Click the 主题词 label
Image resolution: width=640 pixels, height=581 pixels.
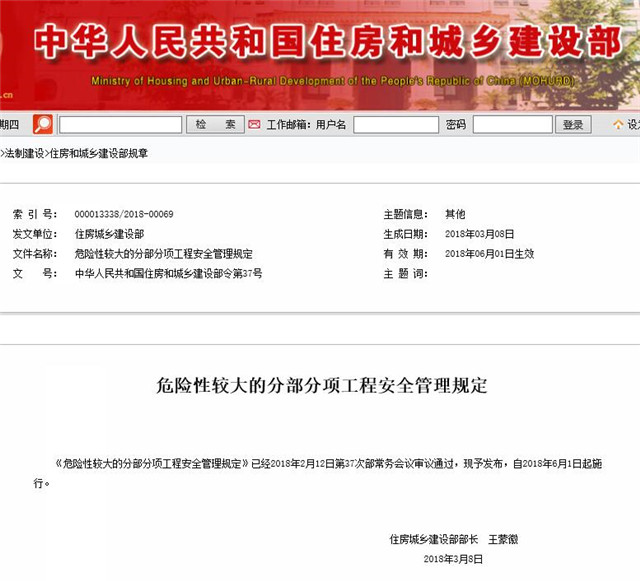pyautogui.click(x=405, y=273)
